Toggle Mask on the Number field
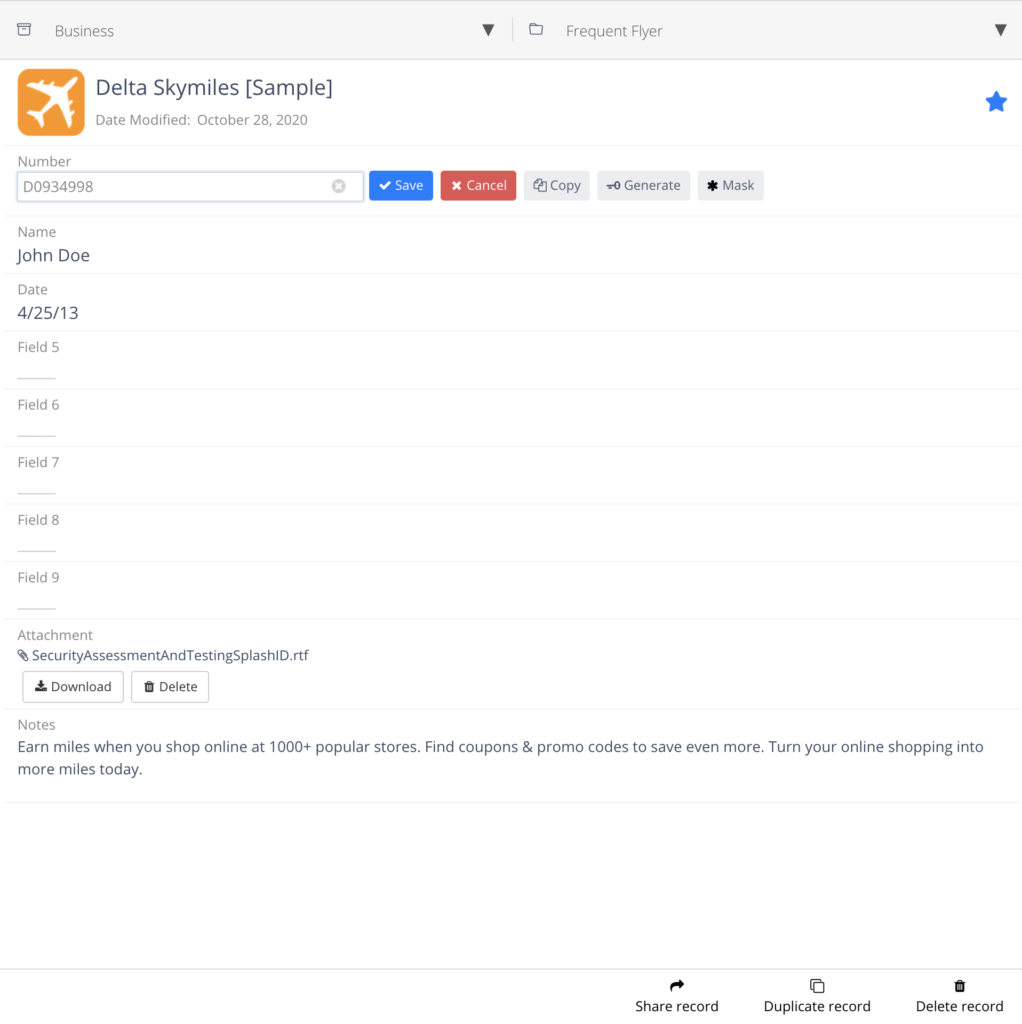Viewport: 1022px width, 1024px height. (x=730, y=186)
